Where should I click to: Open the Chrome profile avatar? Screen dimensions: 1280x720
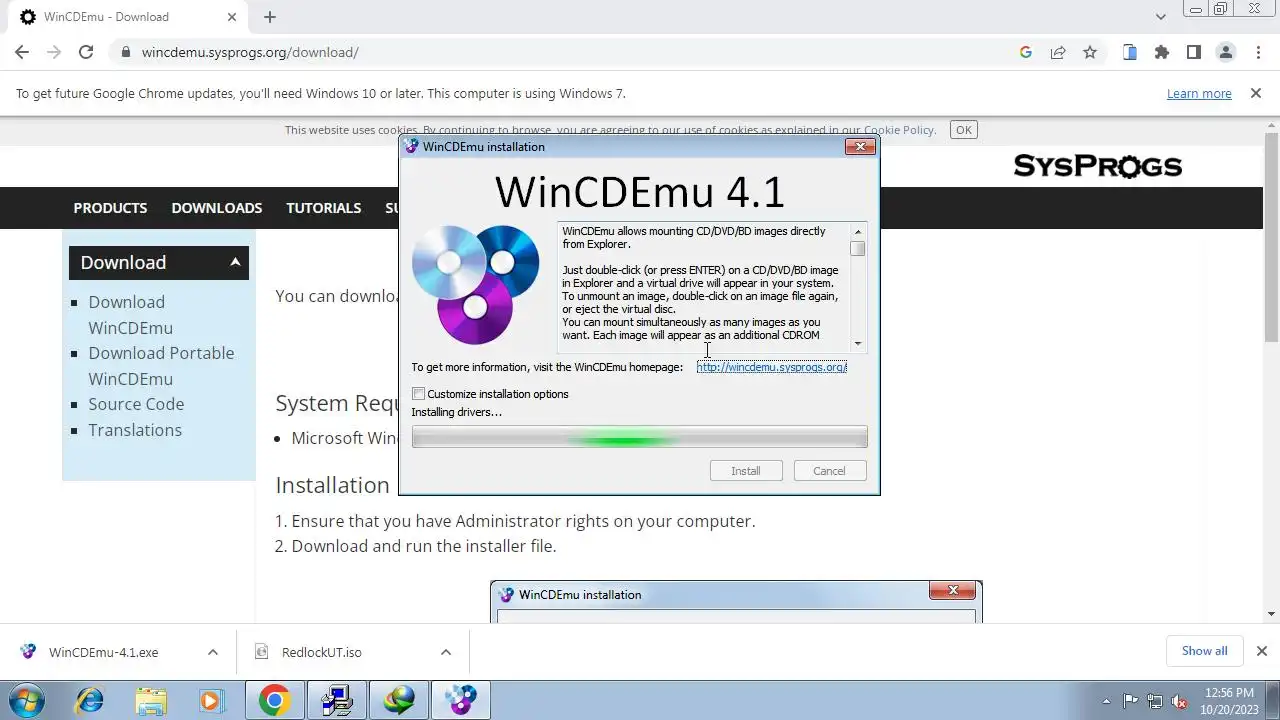(1226, 52)
